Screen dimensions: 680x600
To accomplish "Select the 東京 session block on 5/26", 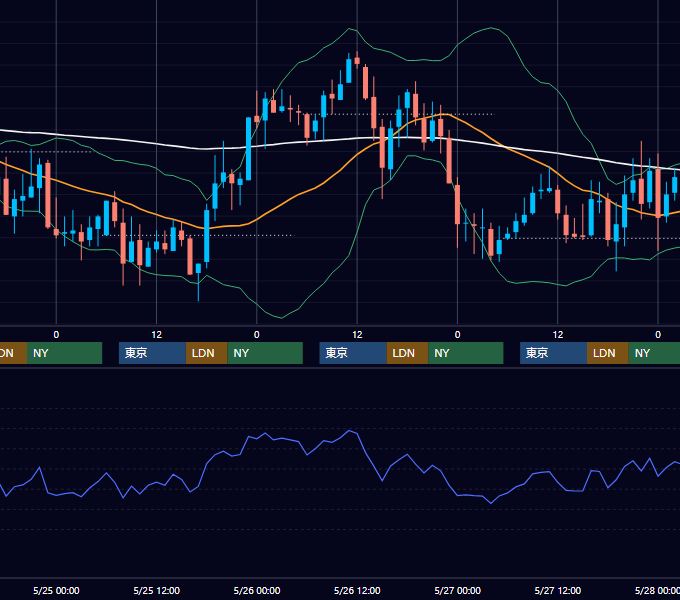I will tap(353, 353).
